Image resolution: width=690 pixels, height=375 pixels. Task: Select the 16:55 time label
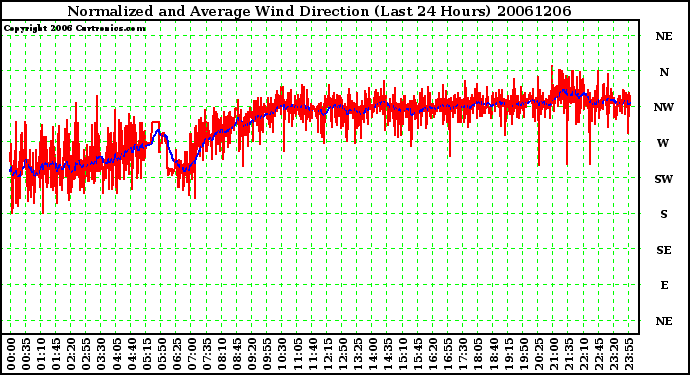[448, 354]
